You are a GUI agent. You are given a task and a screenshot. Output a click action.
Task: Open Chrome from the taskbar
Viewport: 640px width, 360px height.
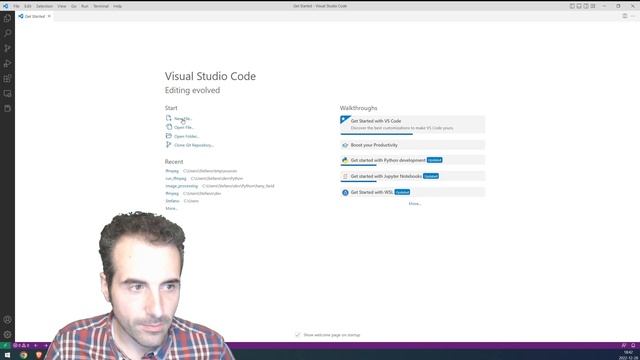[x=24, y=355]
